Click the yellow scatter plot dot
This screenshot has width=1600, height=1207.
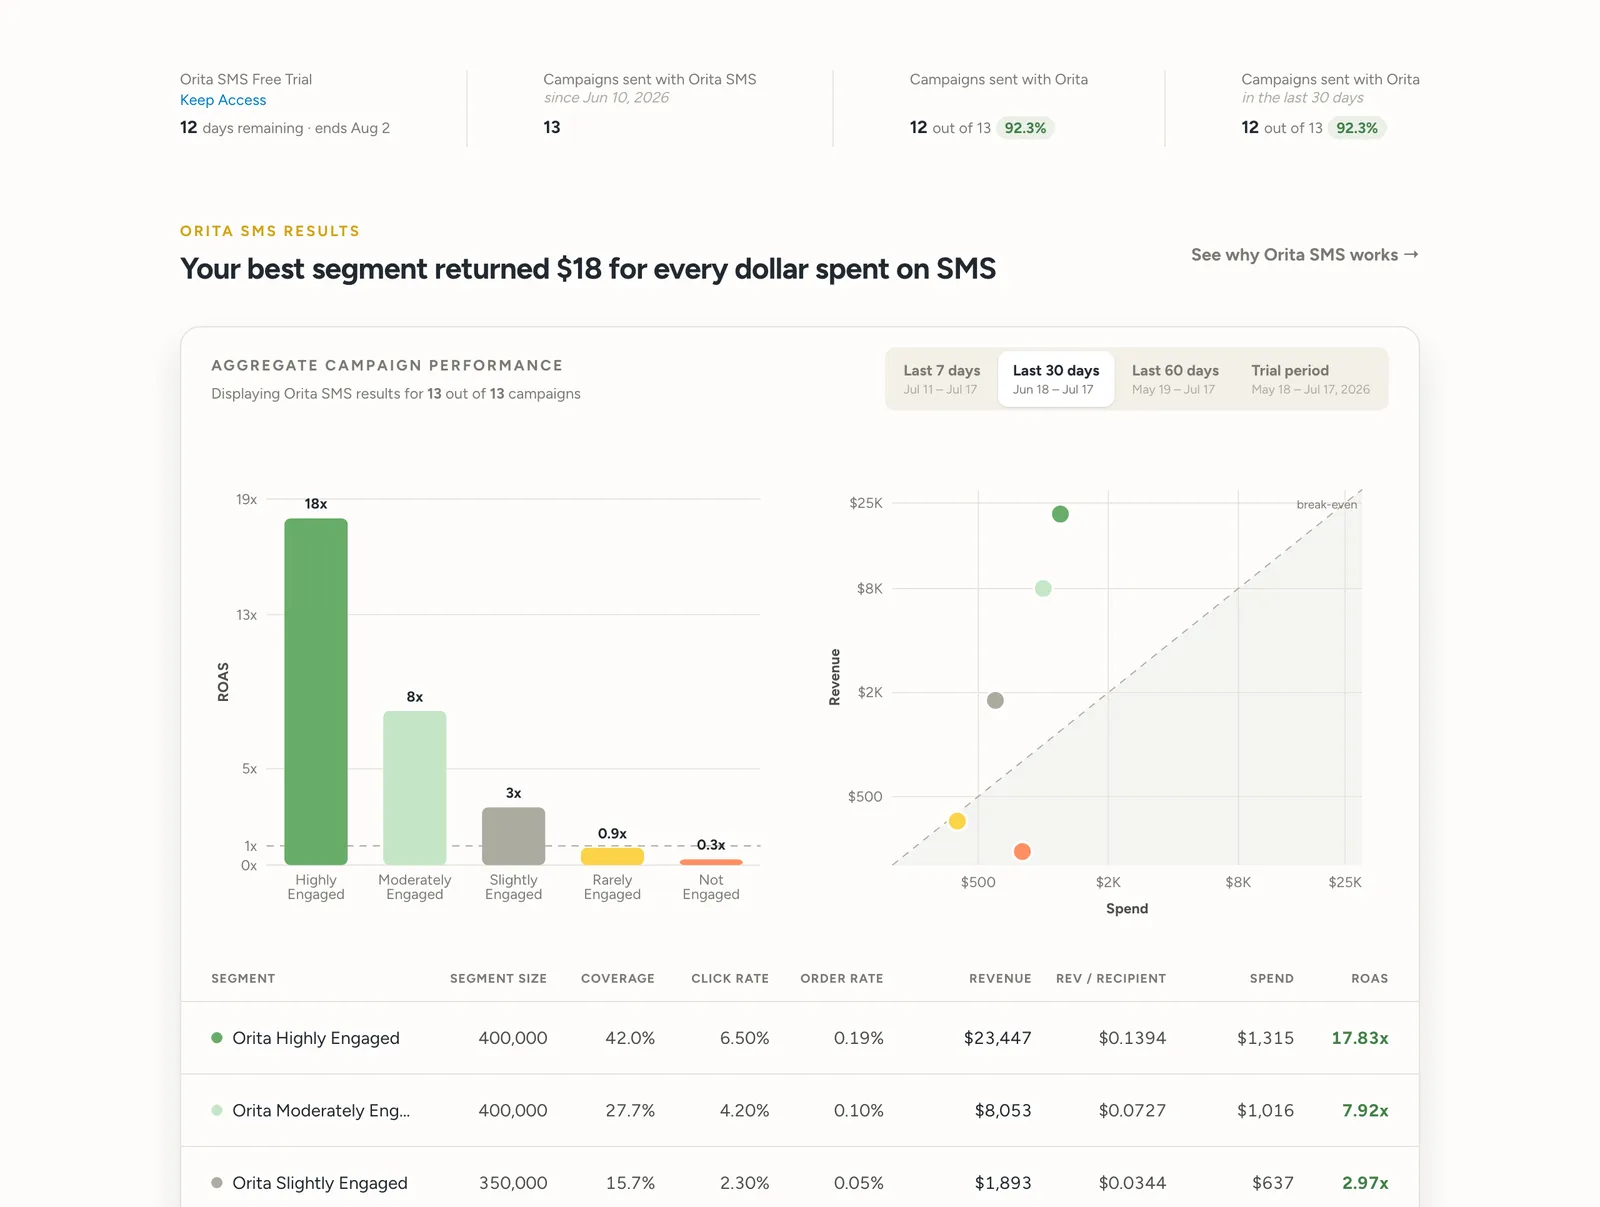tap(957, 821)
